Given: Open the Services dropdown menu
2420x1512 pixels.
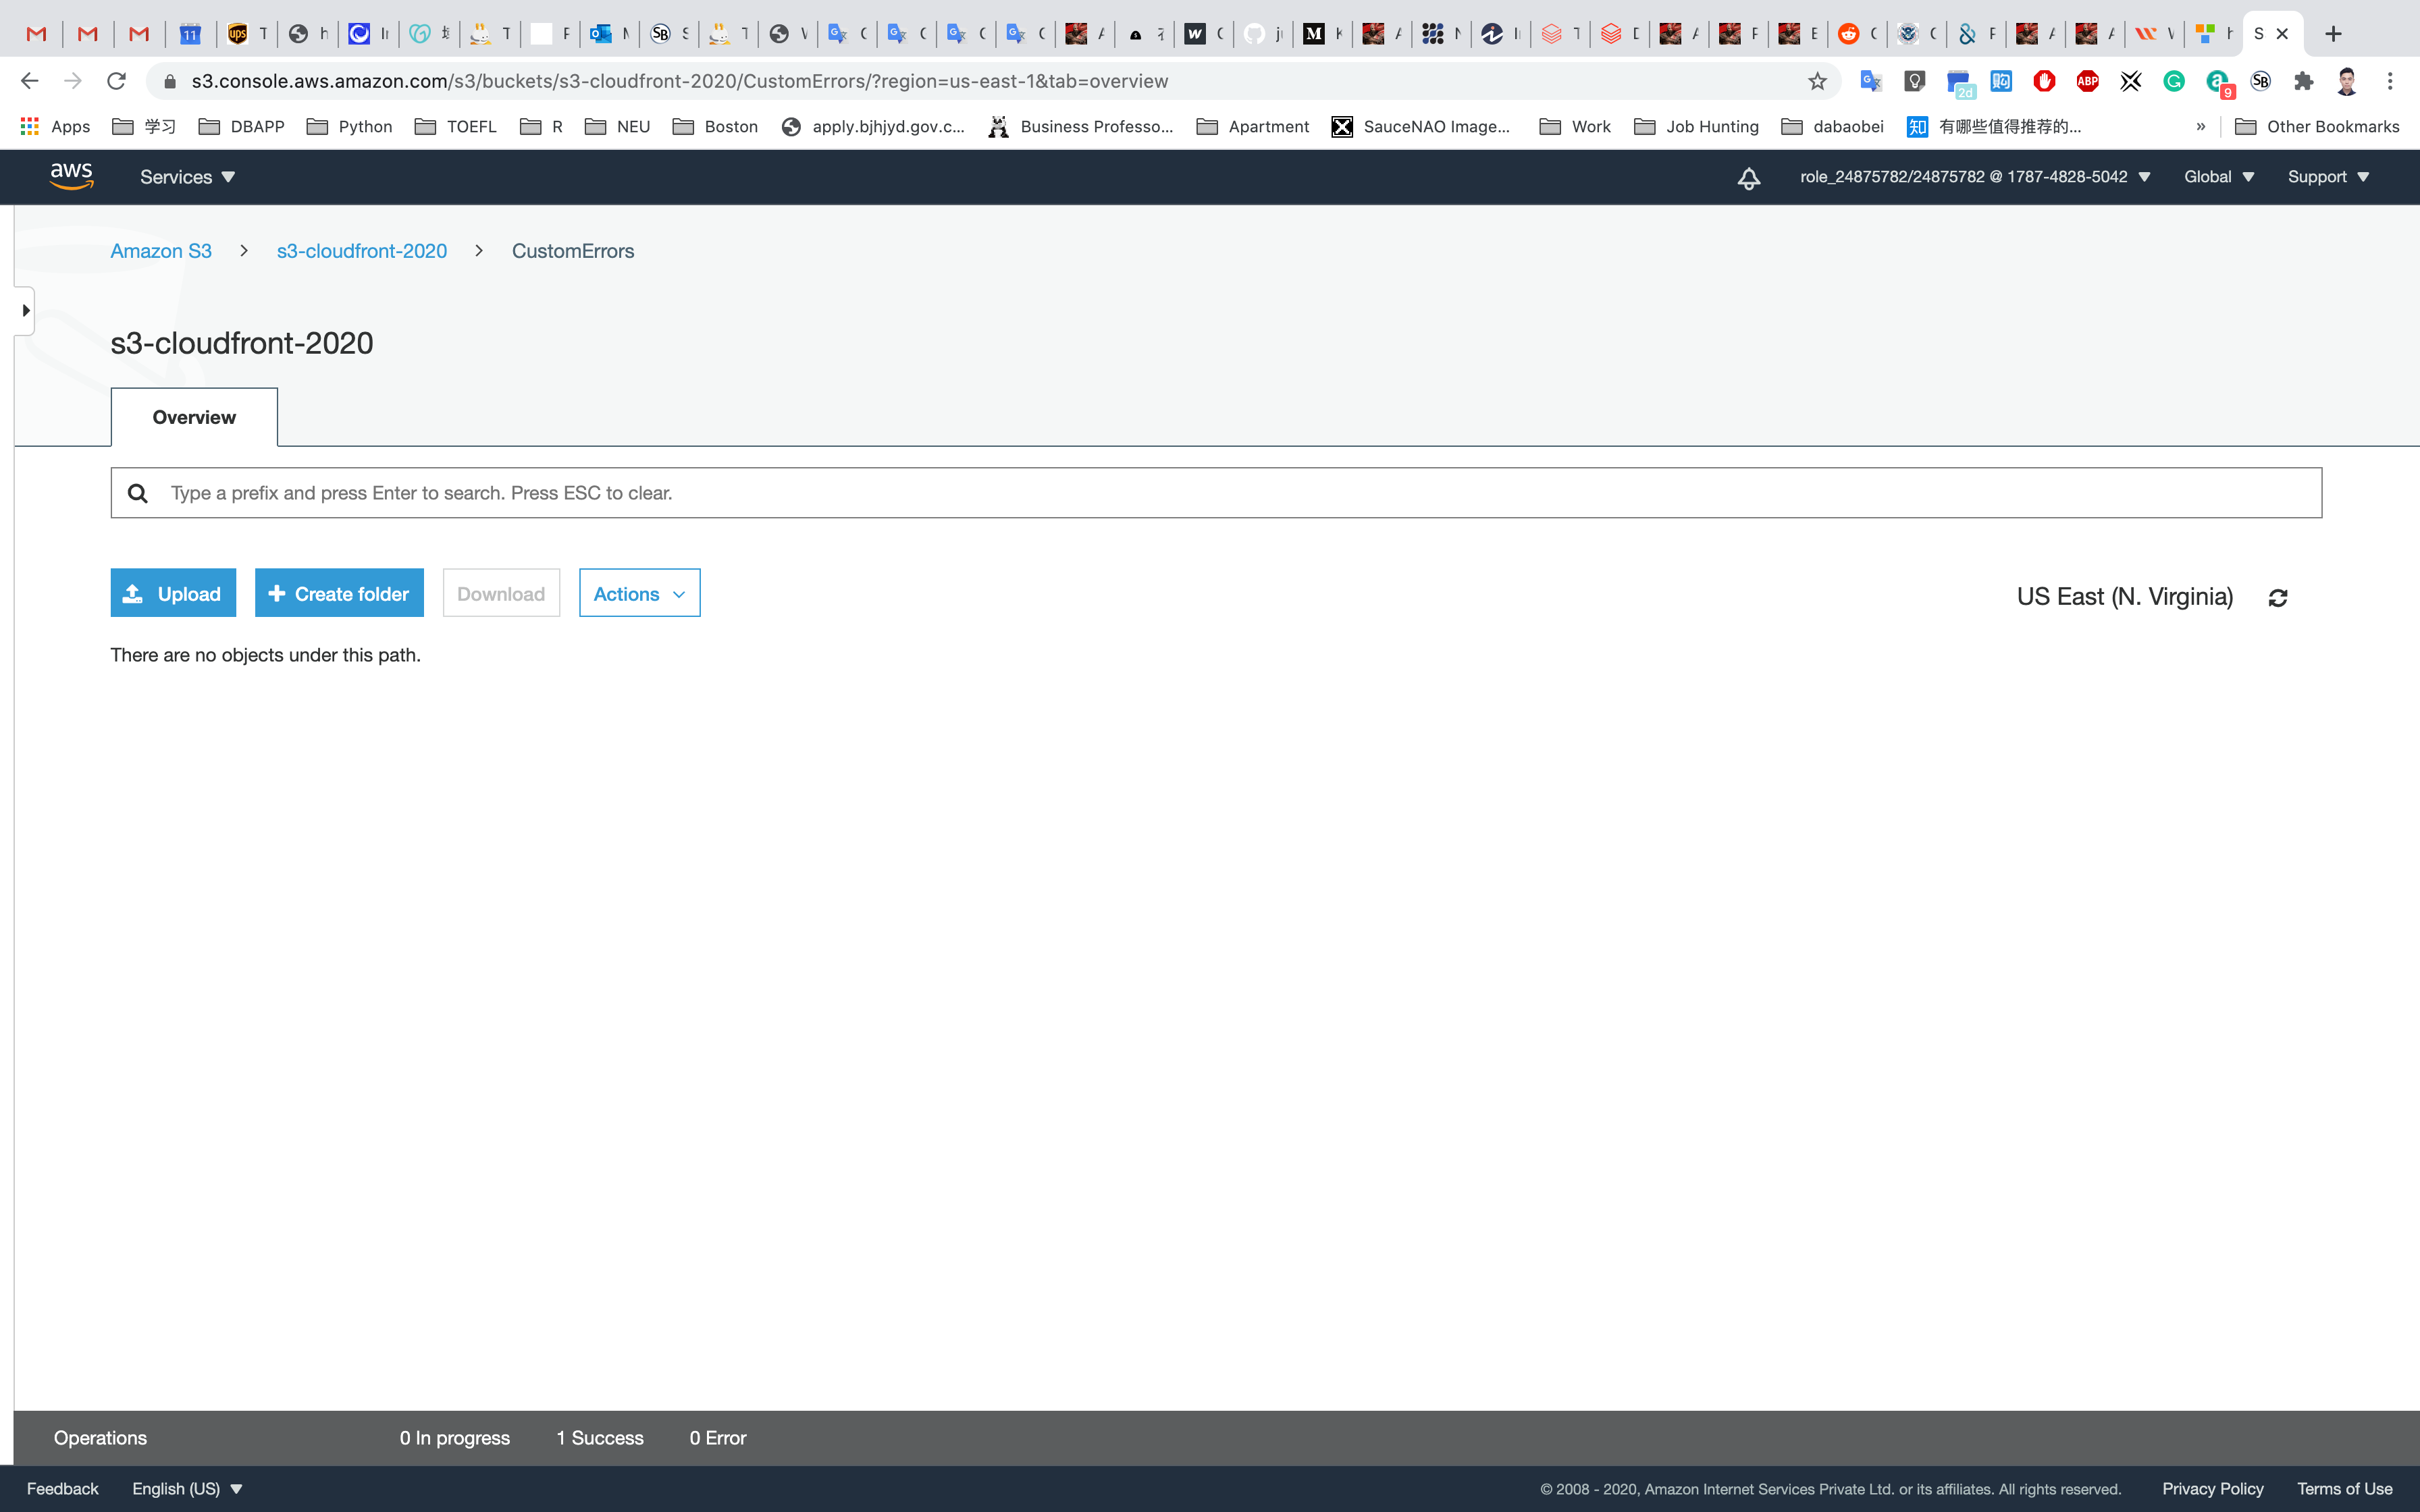Looking at the screenshot, I should 187,177.
